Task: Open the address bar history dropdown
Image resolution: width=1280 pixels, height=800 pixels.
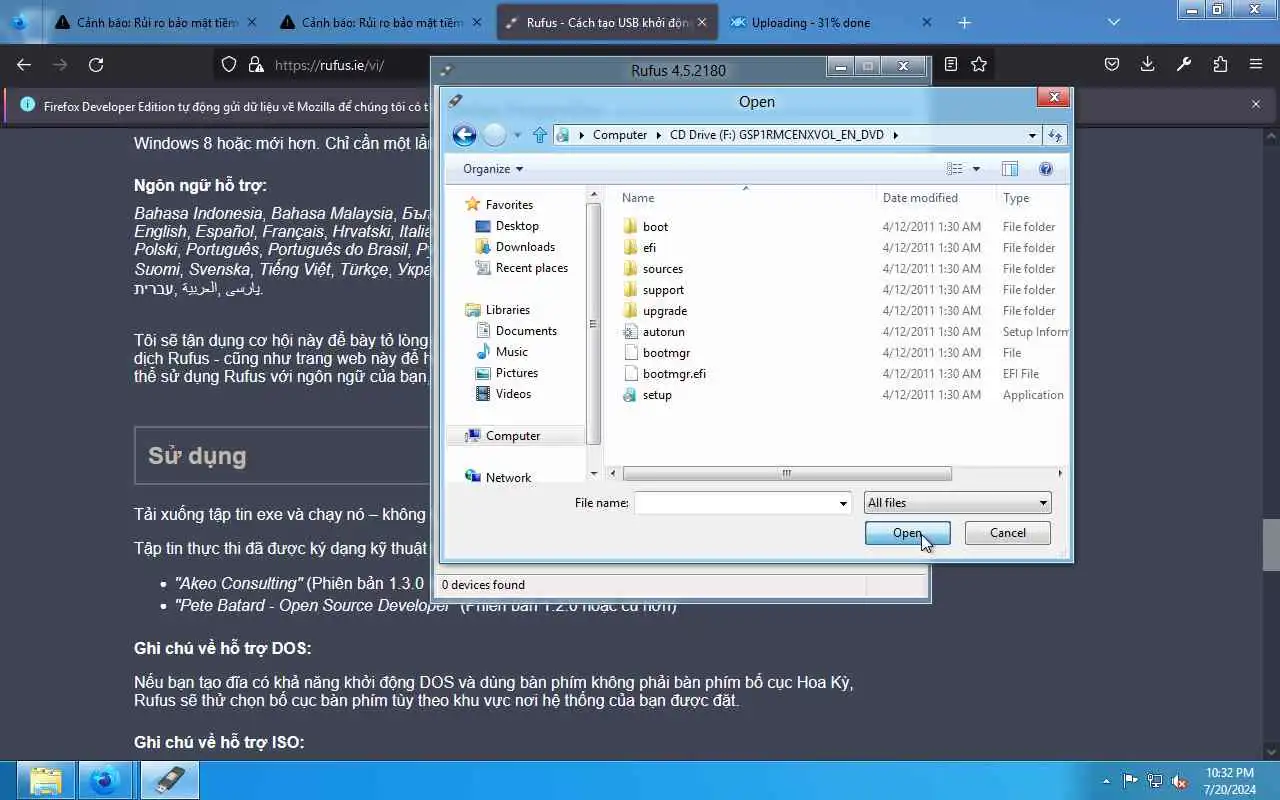Action: 1032,135
